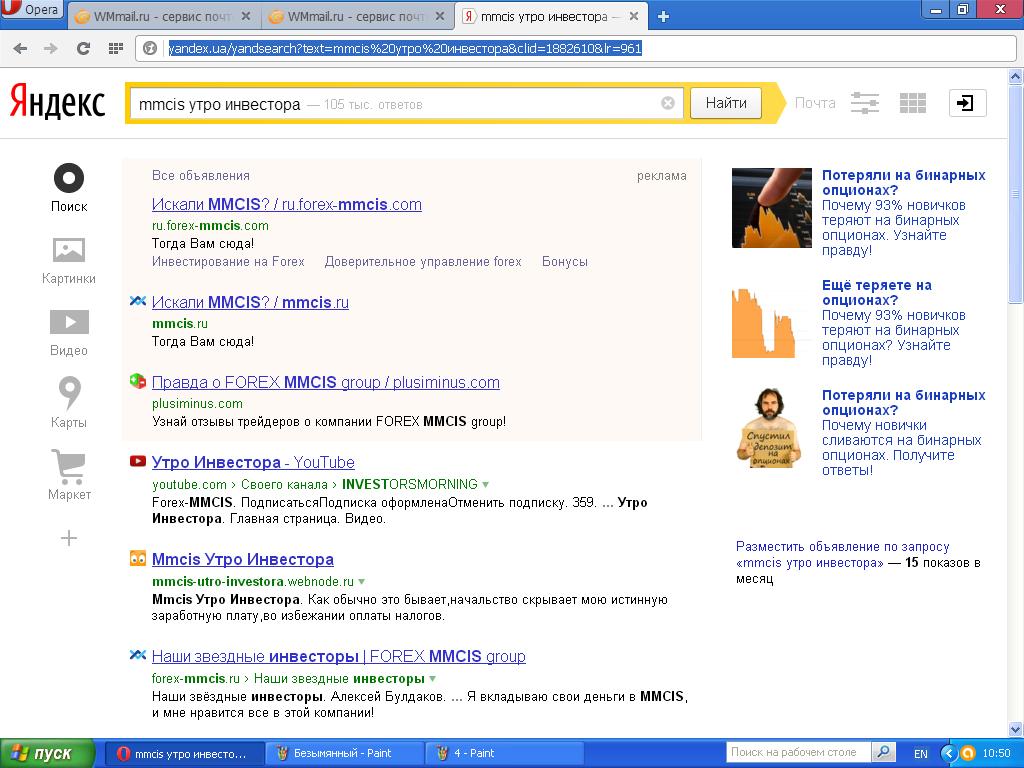Click the vertical scrollbar thumb

(x=1016, y=193)
